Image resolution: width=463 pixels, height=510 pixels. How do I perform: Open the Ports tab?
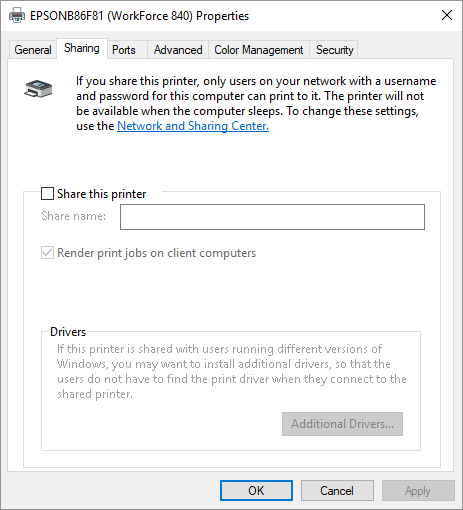pyautogui.click(x=124, y=50)
